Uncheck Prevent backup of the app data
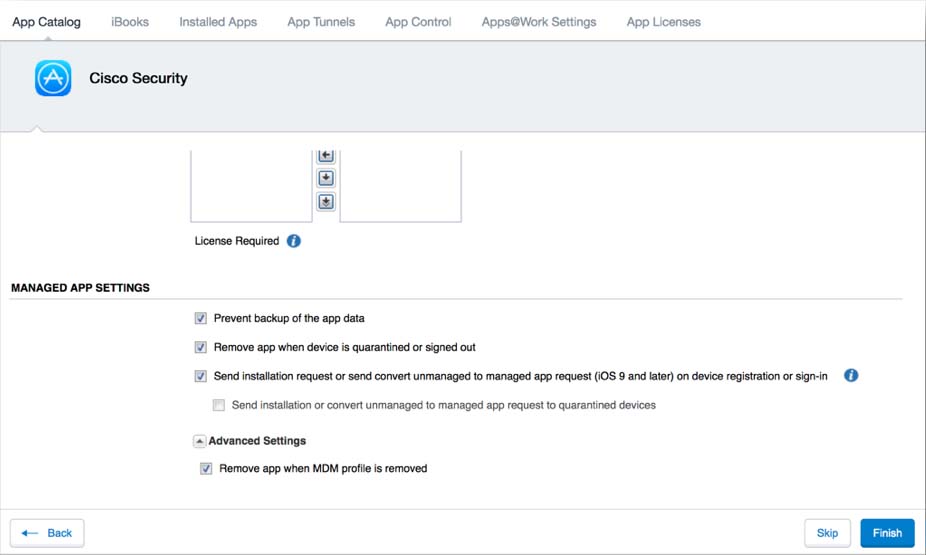926x555 pixels. [x=201, y=318]
